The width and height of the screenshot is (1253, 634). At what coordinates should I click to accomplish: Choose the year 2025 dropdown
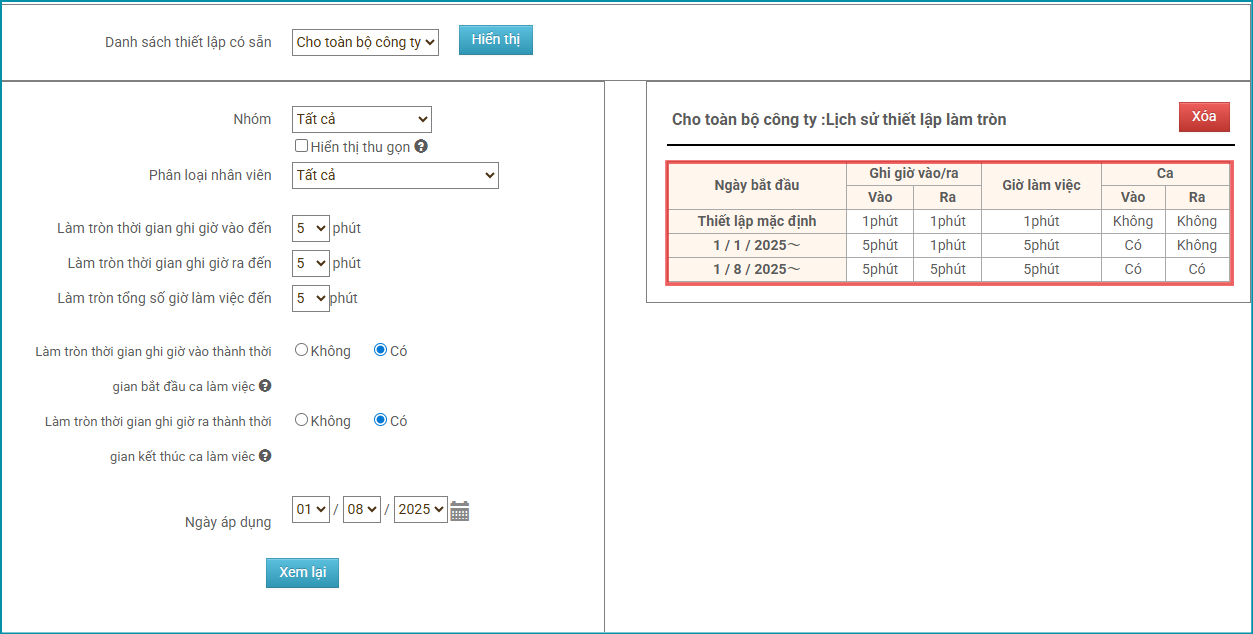[420, 510]
